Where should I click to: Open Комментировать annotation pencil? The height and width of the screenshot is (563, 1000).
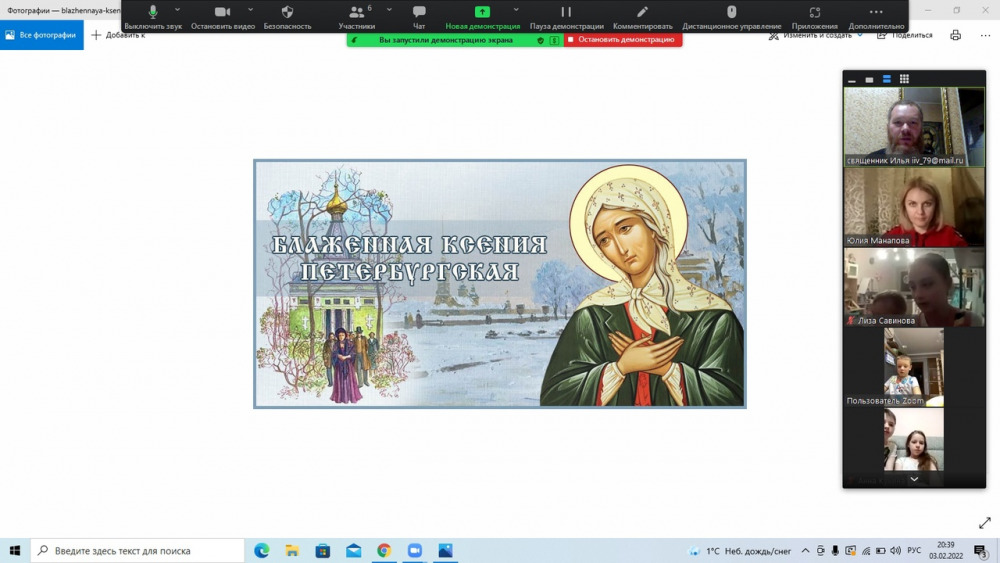[x=642, y=17]
